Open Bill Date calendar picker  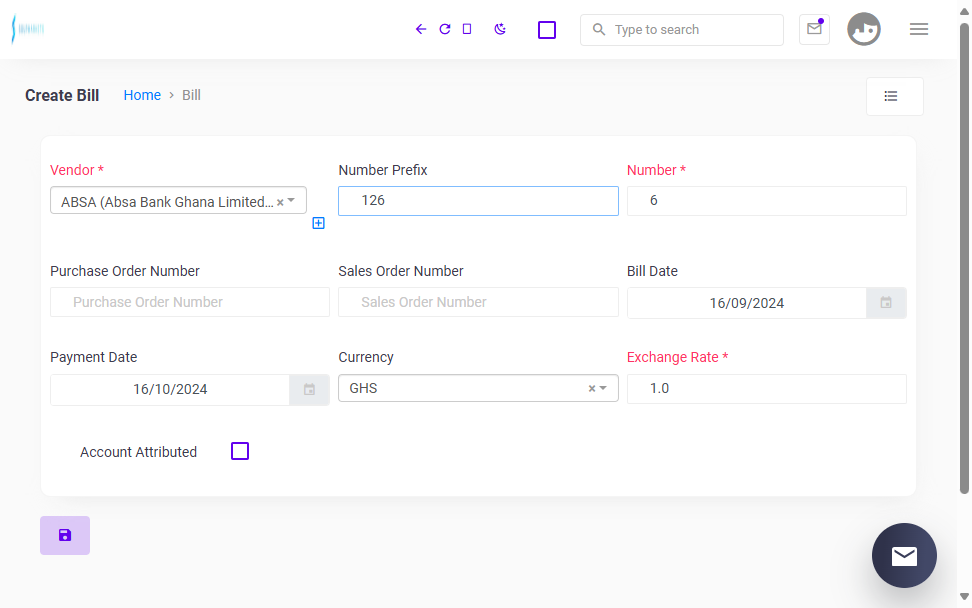coord(886,303)
